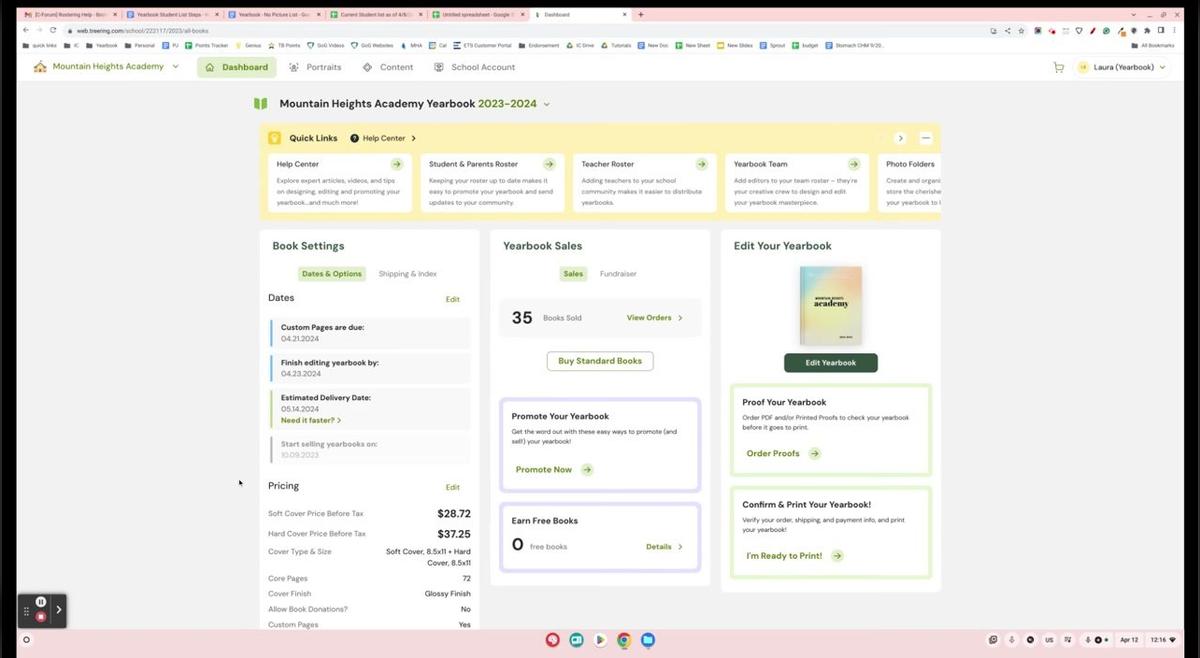
Task: Click the Edit Yearbook button
Action: pos(831,363)
